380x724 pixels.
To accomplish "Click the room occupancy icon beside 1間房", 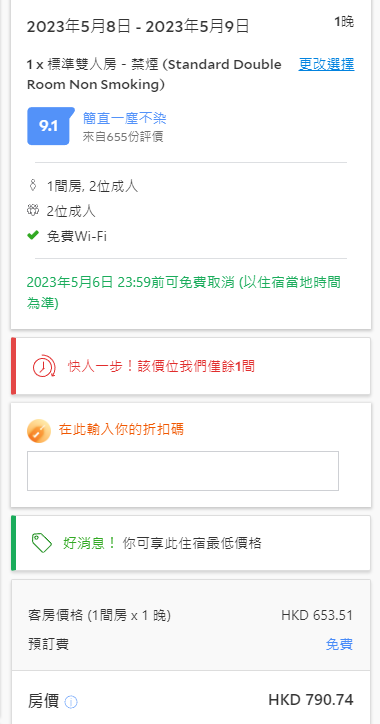I will [32, 186].
